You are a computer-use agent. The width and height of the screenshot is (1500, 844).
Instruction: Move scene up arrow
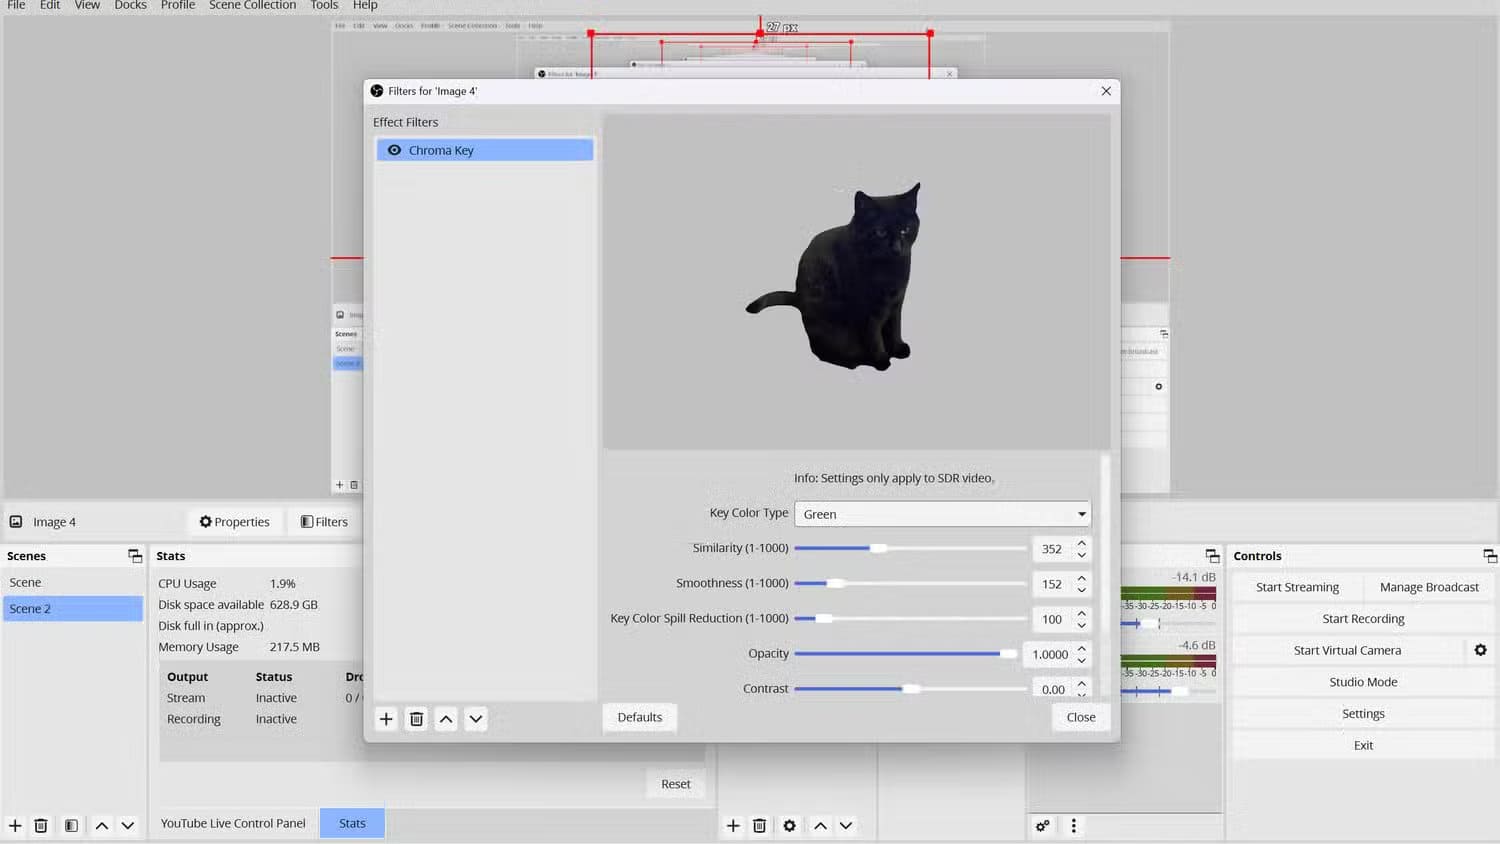coord(101,826)
